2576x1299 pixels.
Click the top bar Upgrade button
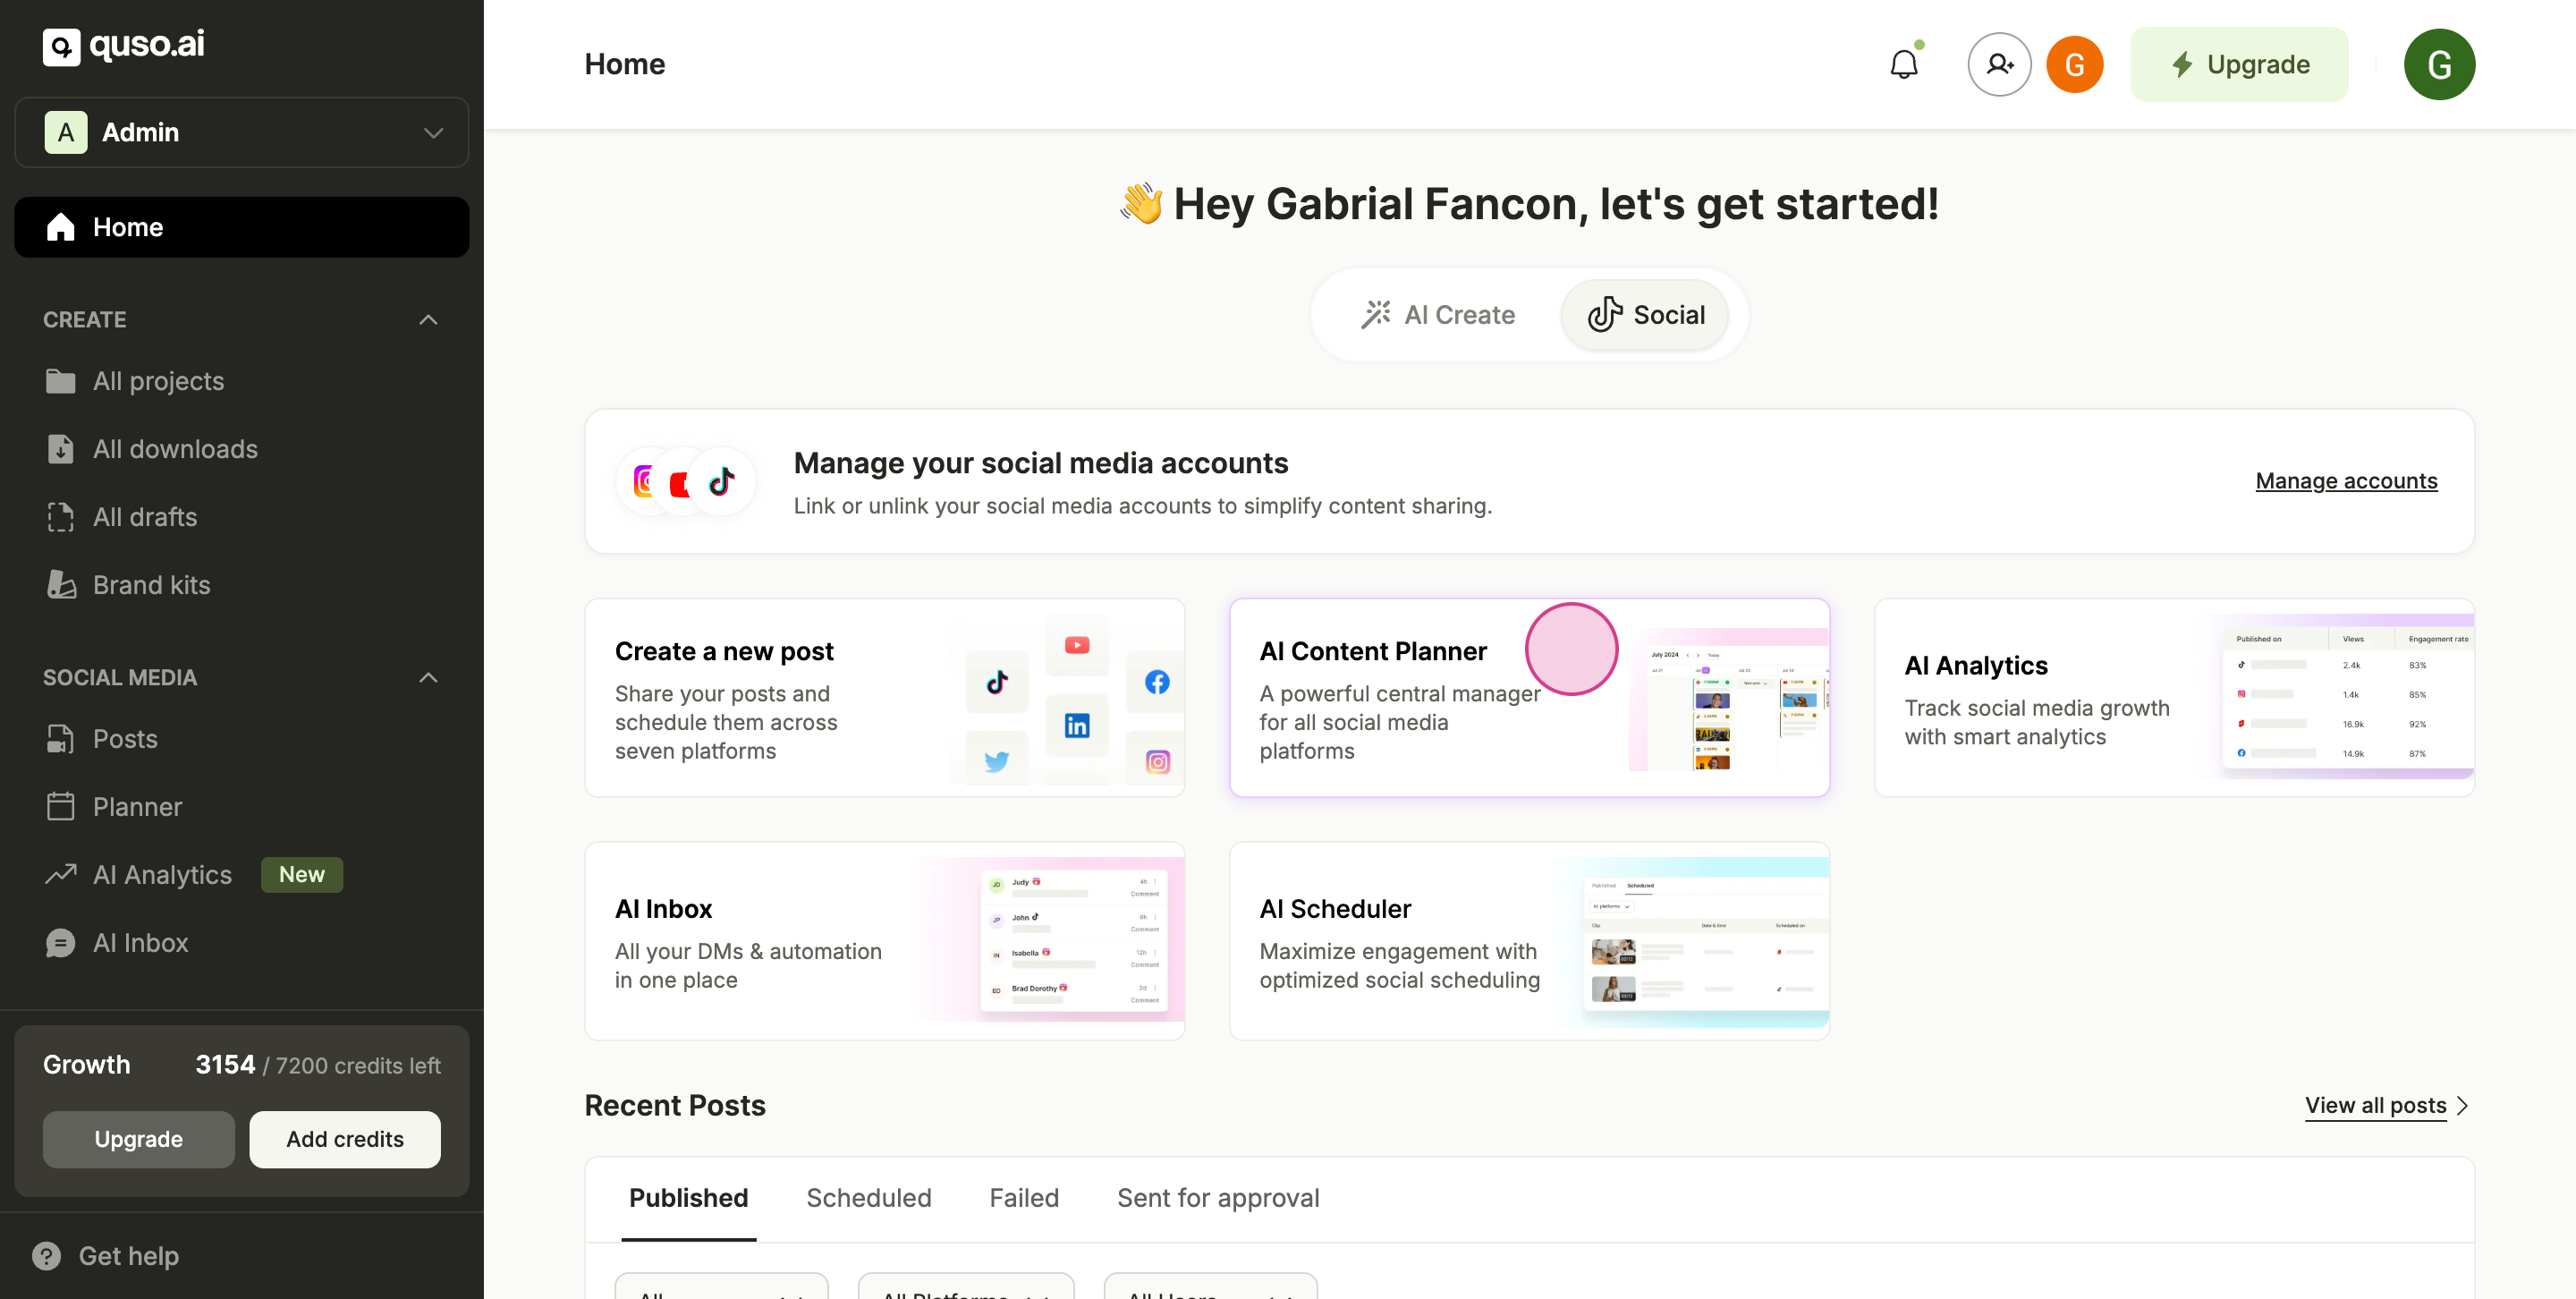pyautogui.click(x=2239, y=64)
